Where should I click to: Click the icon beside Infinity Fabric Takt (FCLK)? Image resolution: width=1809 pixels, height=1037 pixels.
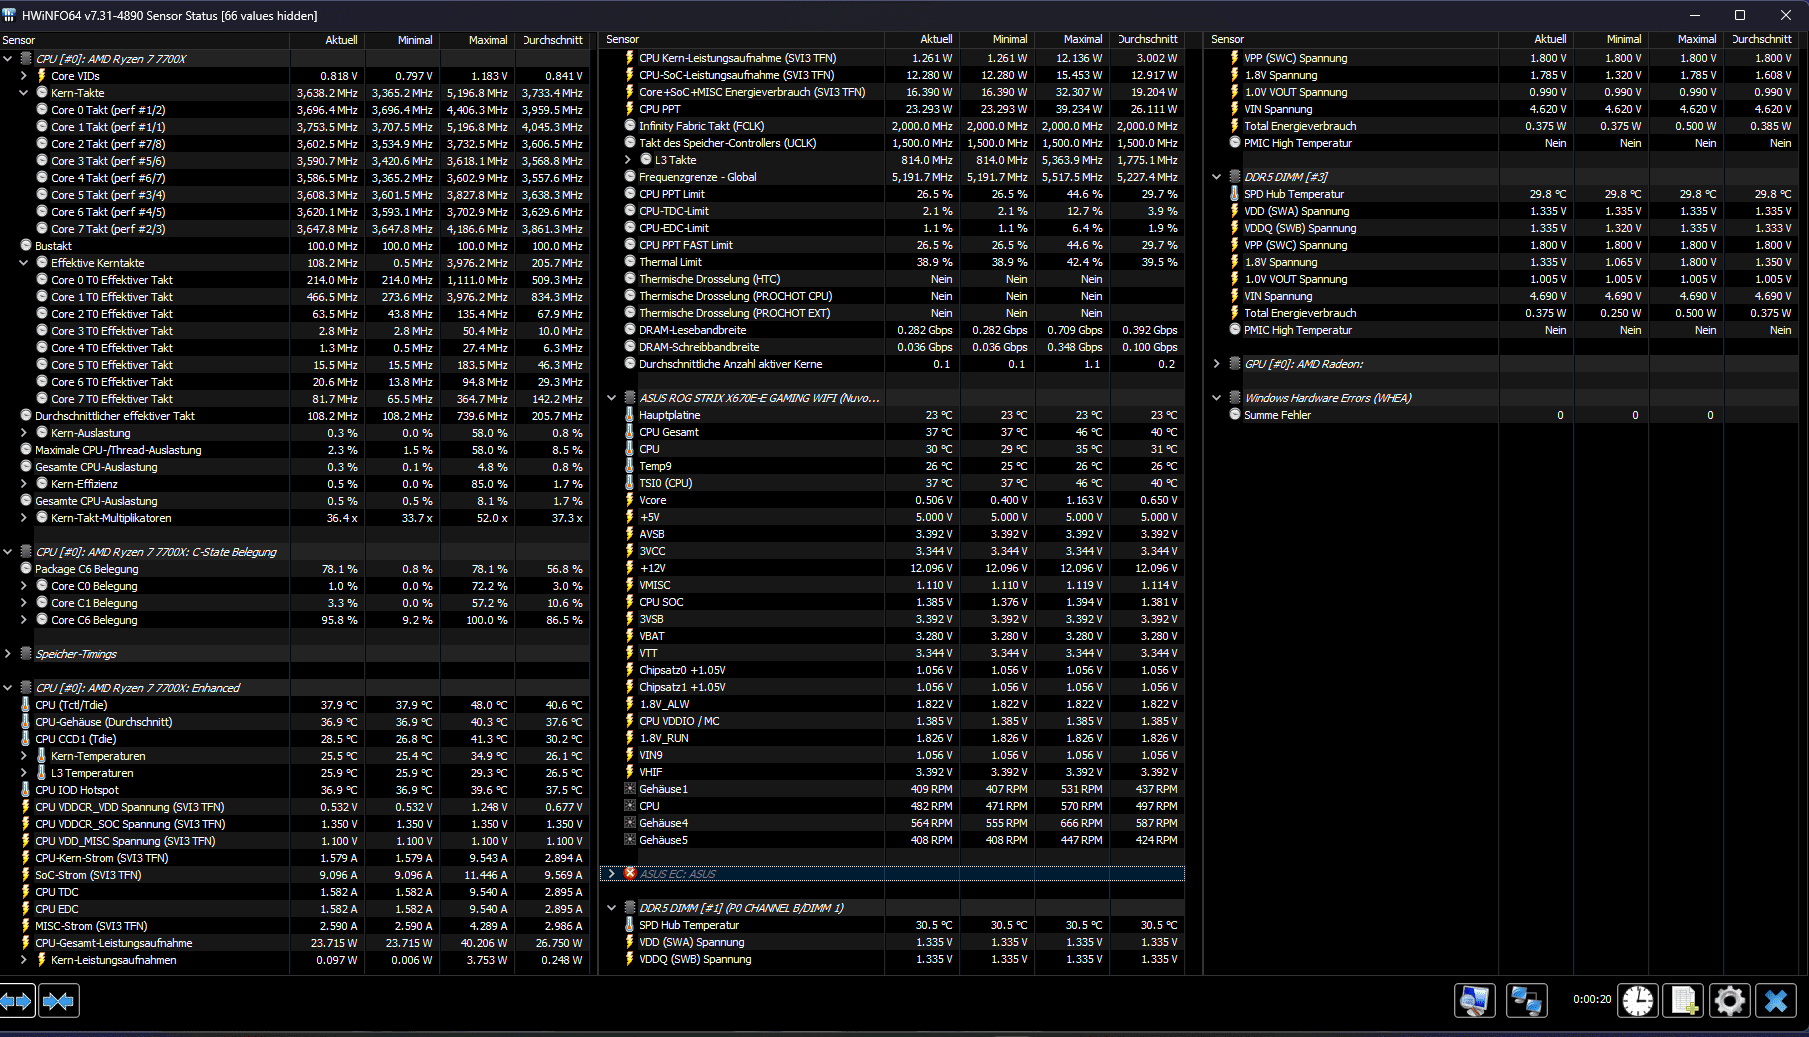point(630,126)
